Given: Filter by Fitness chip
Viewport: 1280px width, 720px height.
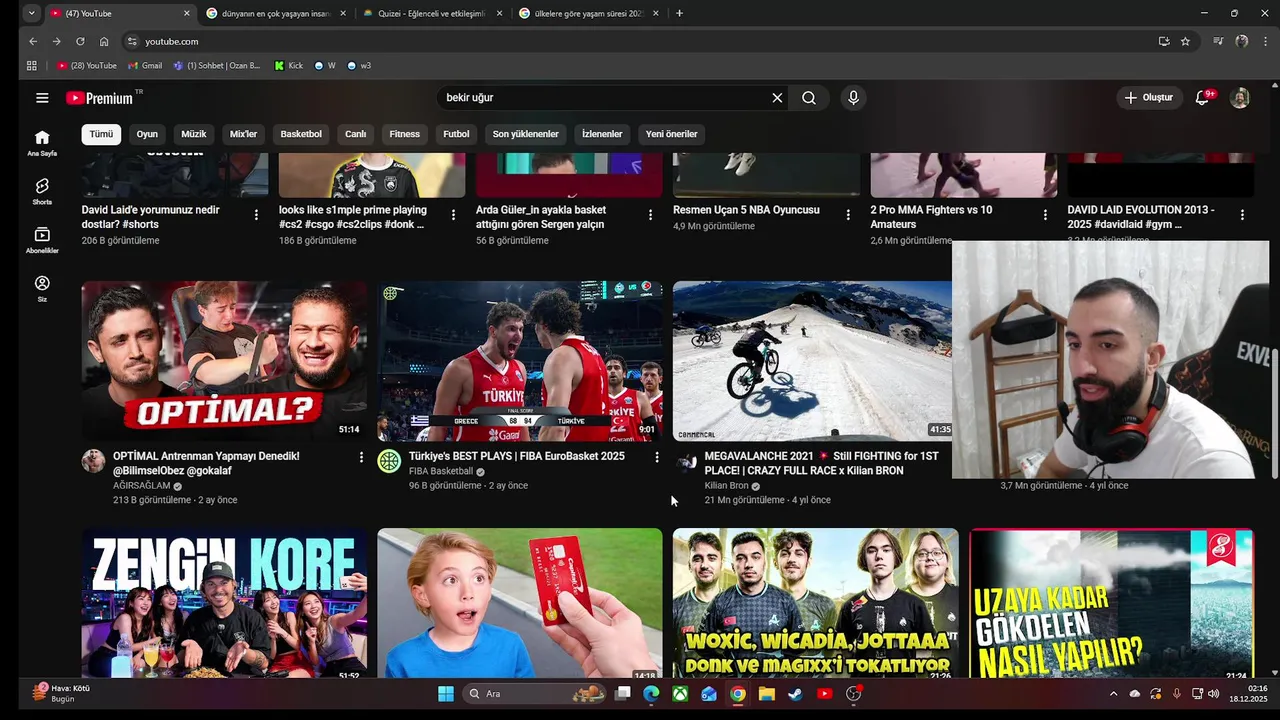Looking at the screenshot, I should point(405,134).
